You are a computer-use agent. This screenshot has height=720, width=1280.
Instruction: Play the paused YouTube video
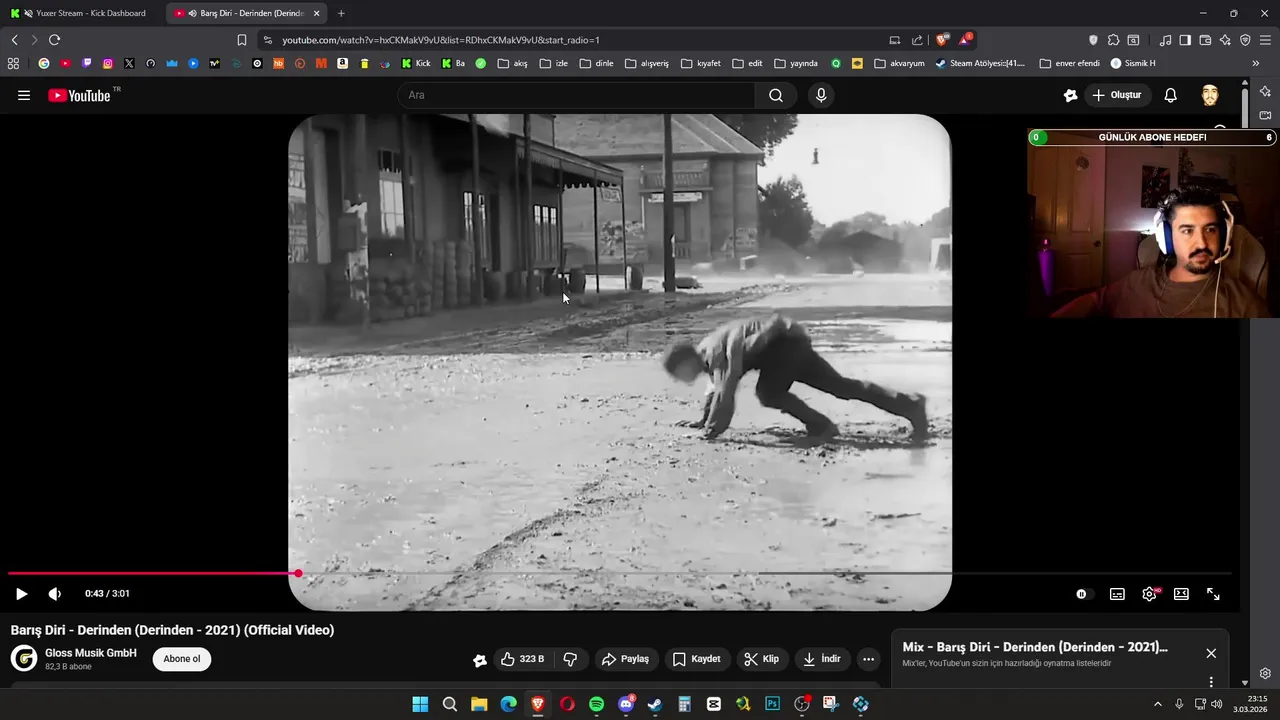pos(21,594)
